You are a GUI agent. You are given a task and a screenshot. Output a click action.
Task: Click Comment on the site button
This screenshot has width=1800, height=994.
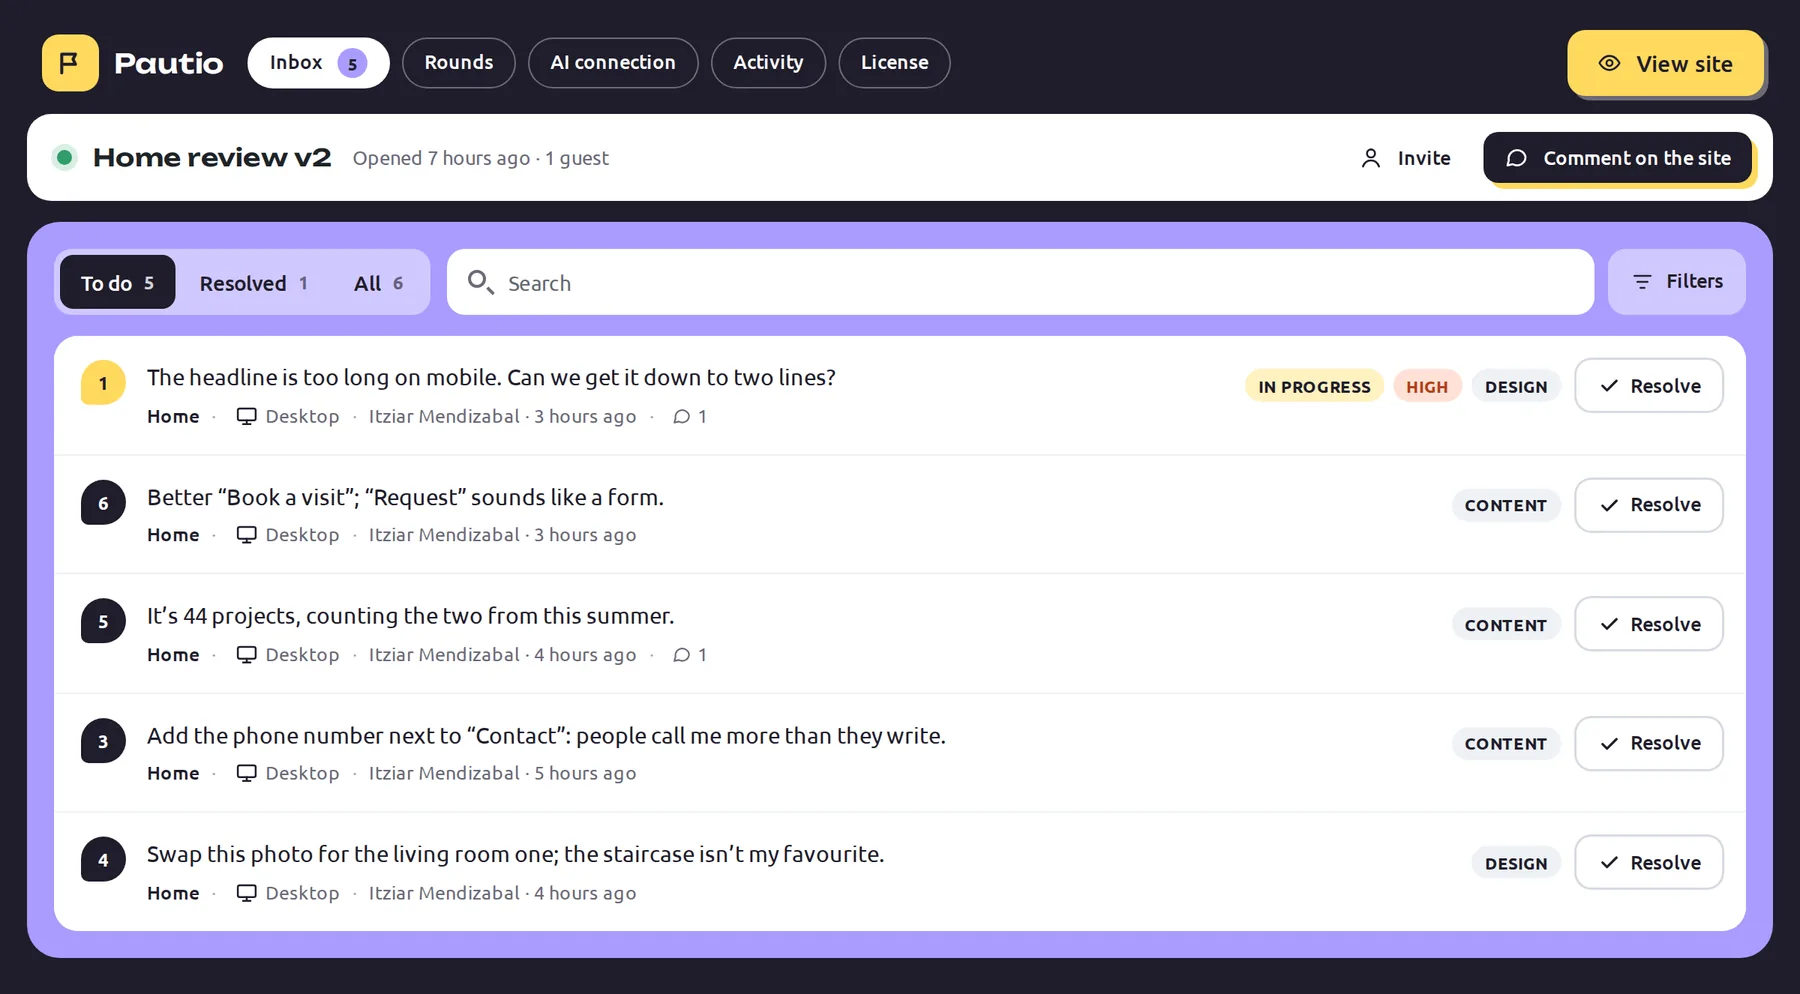coord(1618,158)
